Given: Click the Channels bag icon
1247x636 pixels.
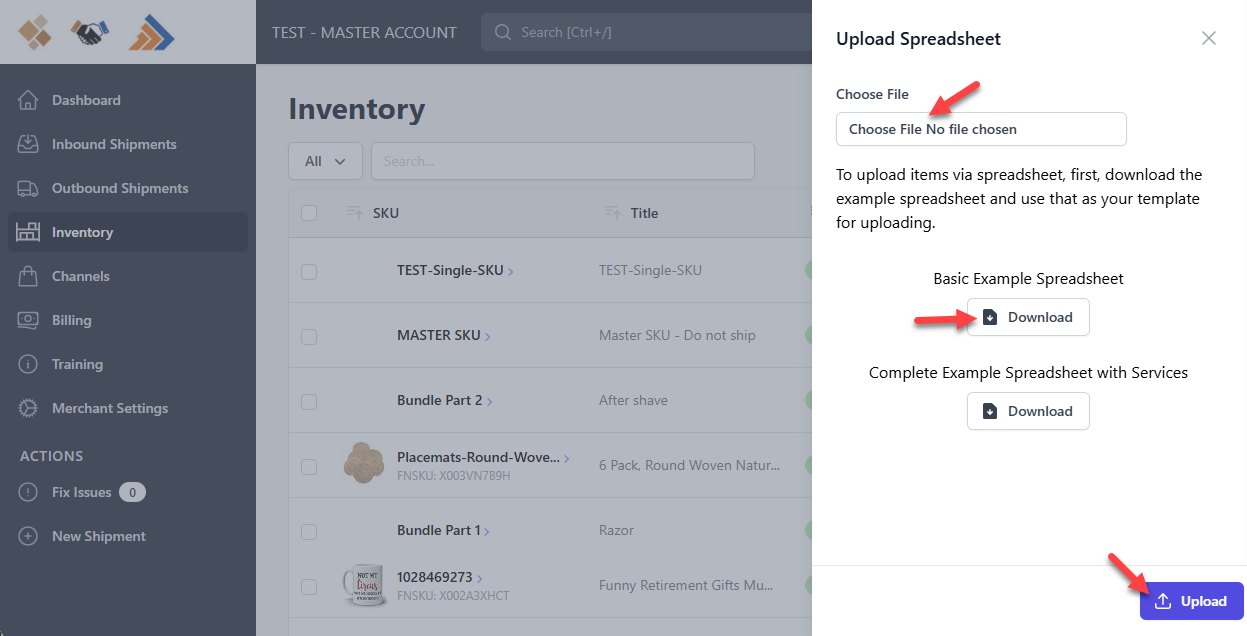Looking at the screenshot, I should [28, 276].
